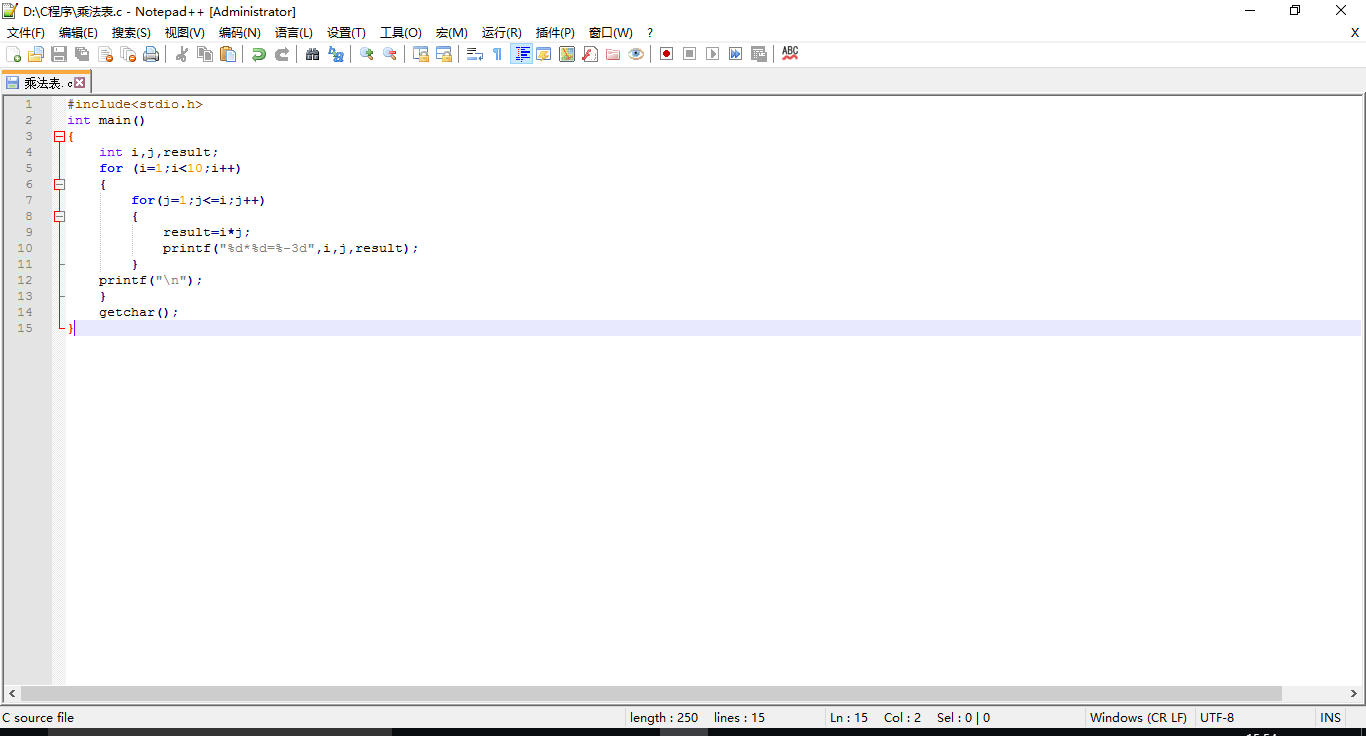Viewport: 1366px width, 736px height.
Task: Create a new file with the New icon
Action: [x=14, y=53]
